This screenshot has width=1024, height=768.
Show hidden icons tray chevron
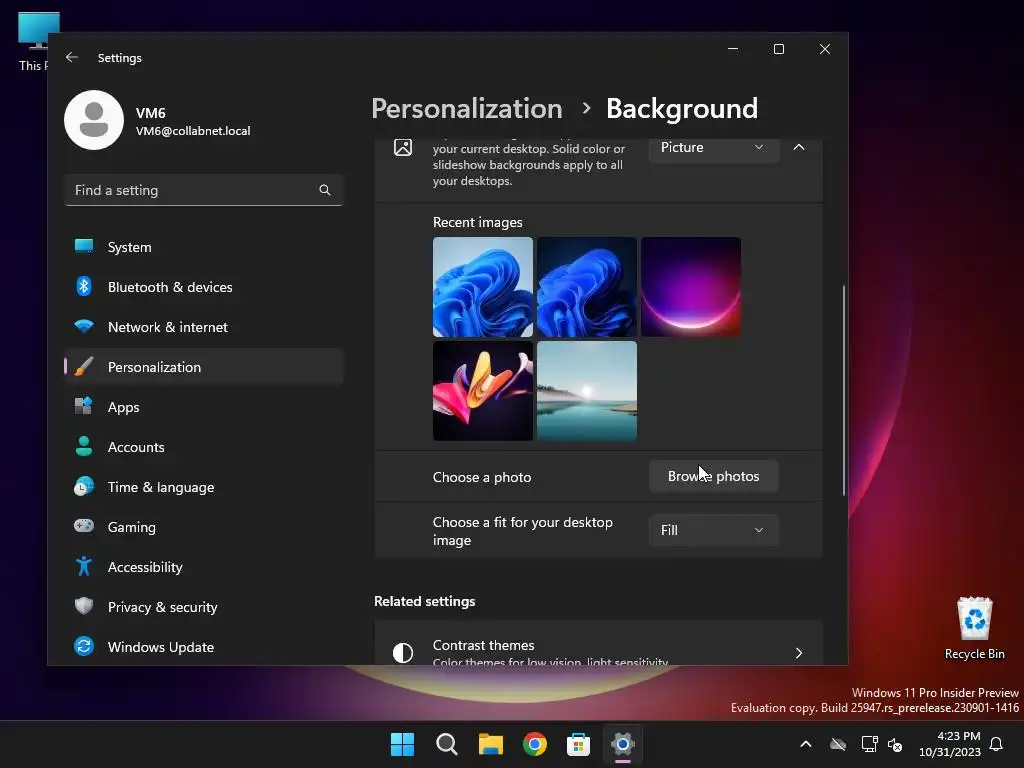point(806,744)
